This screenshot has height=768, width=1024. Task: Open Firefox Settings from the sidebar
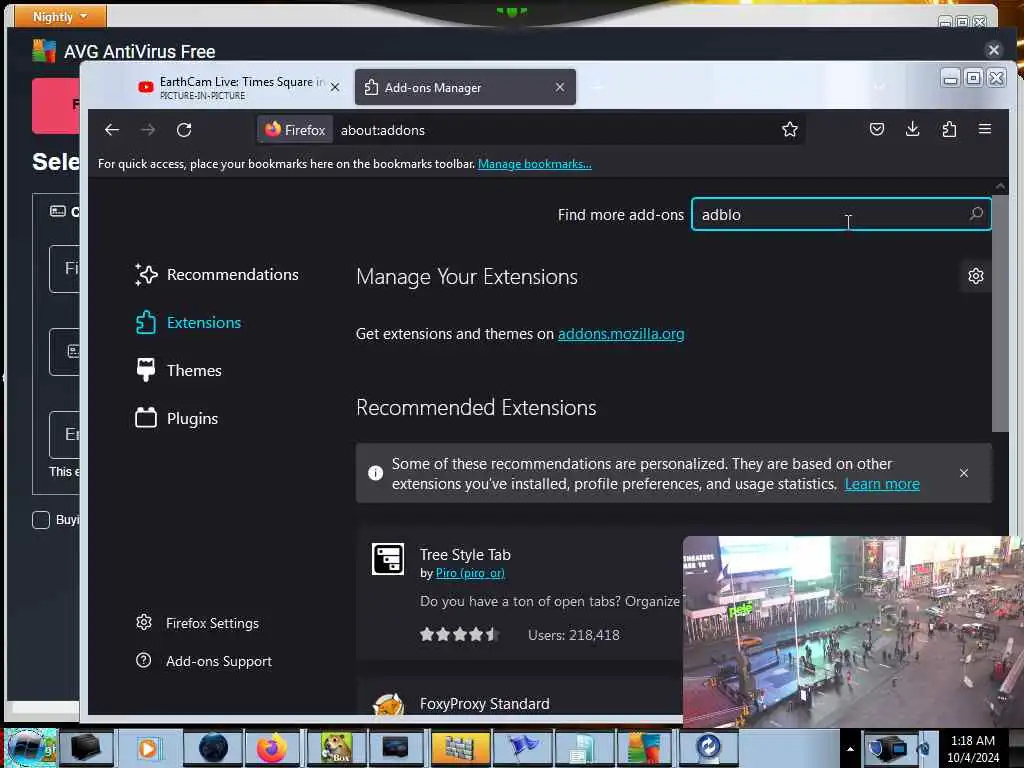click(x=197, y=623)
